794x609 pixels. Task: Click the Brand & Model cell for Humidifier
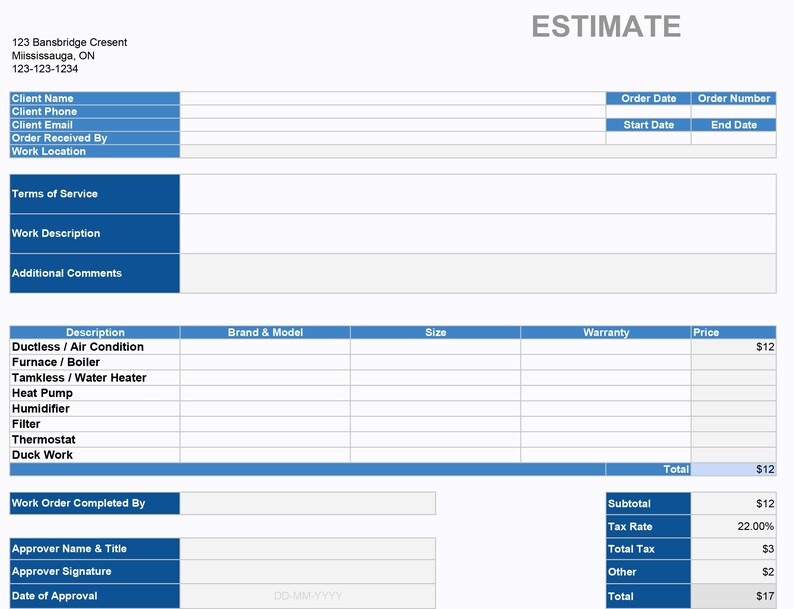pos(265,409)
